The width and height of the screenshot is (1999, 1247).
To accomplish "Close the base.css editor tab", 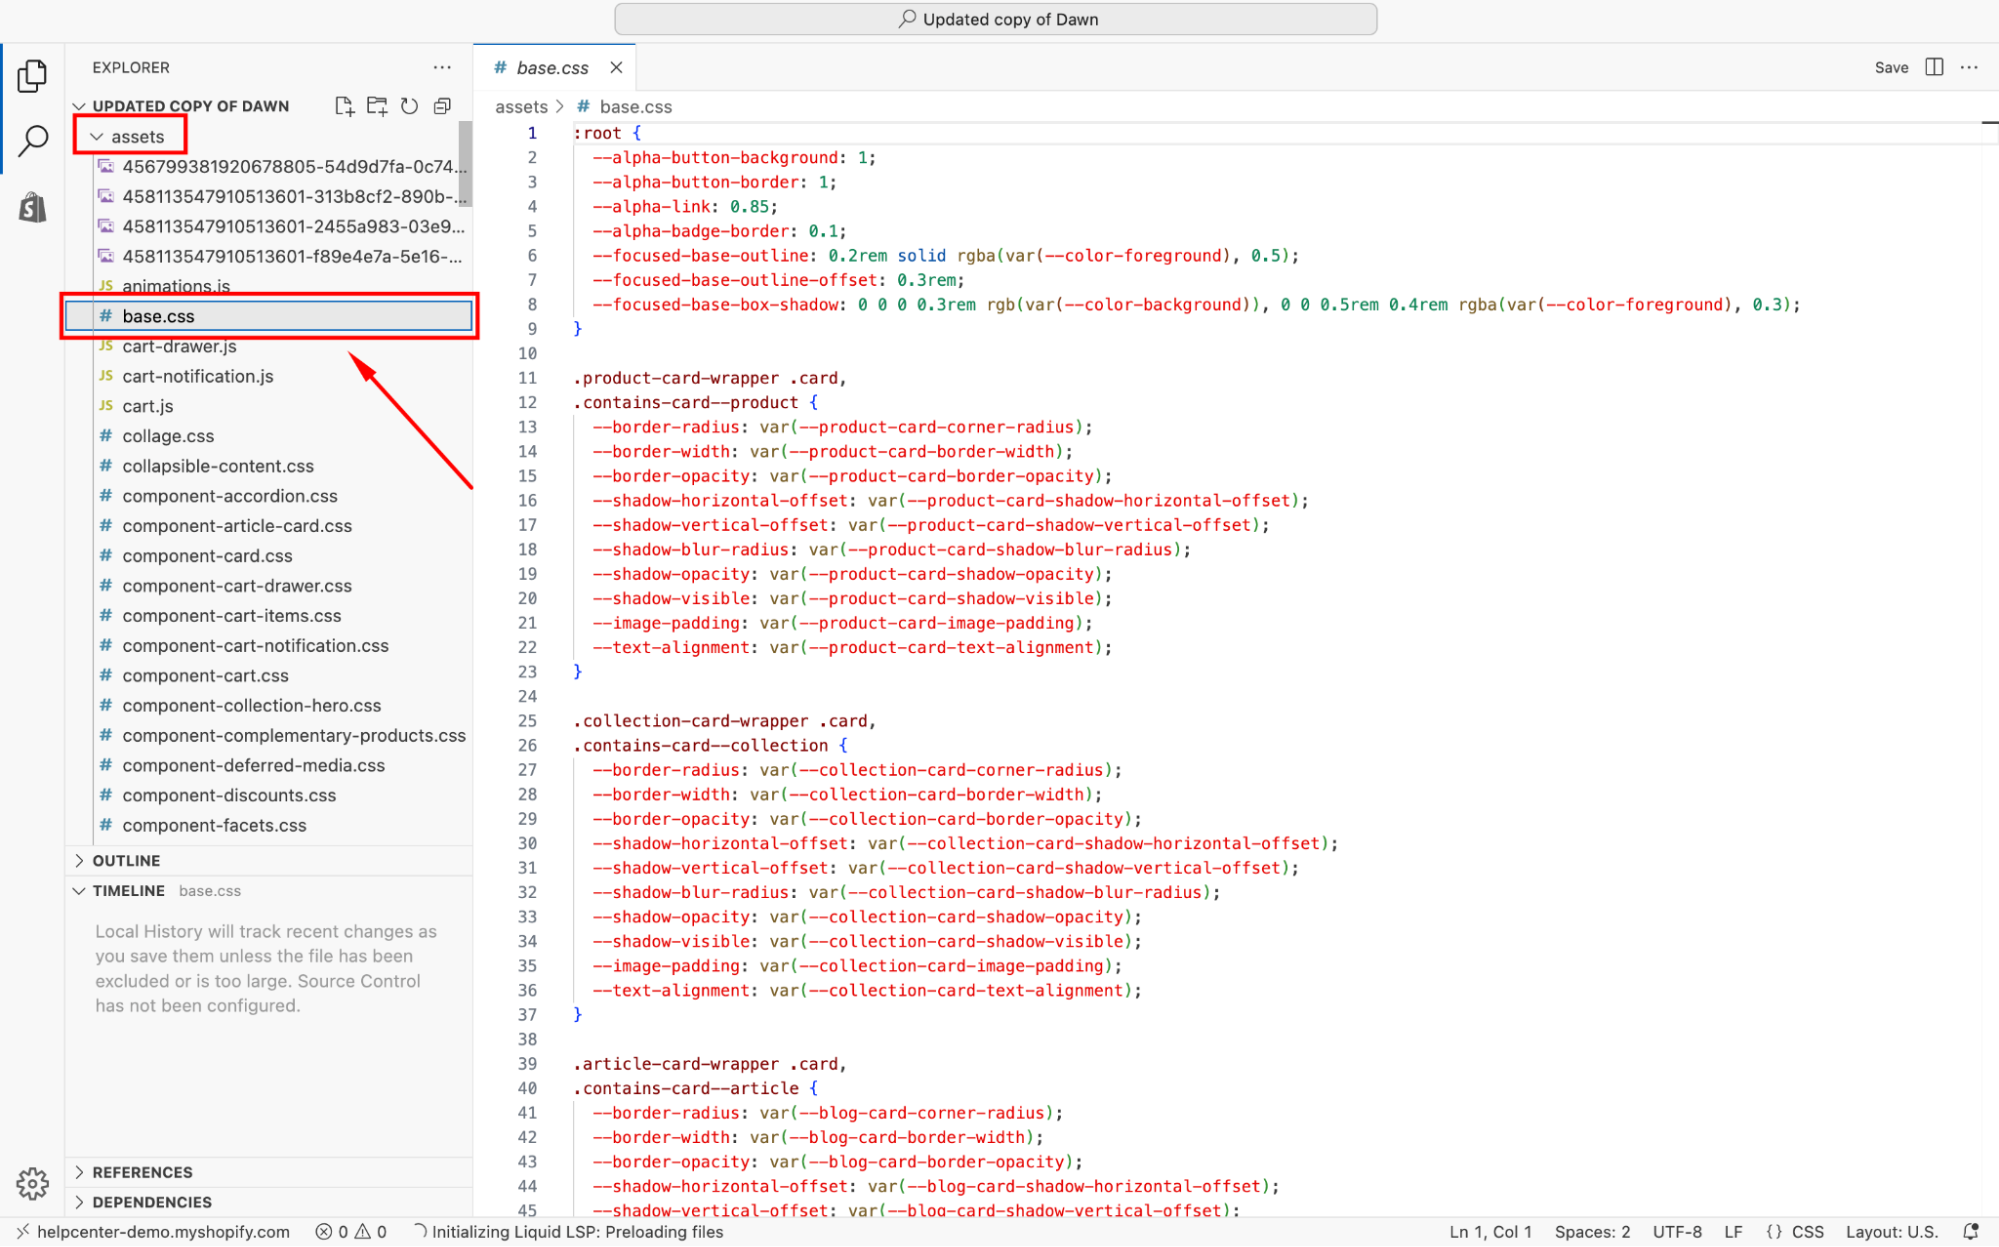I will coord(616,67).
